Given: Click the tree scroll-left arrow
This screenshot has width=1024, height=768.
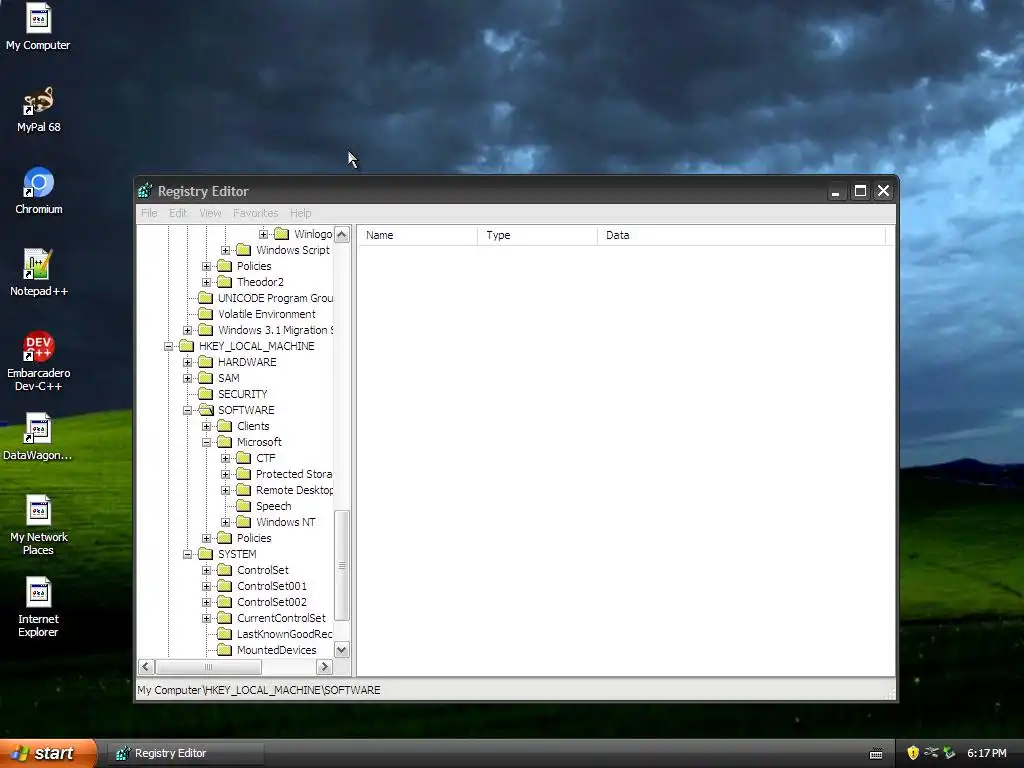Looking at the screenshot, I should tap(146, 667).
